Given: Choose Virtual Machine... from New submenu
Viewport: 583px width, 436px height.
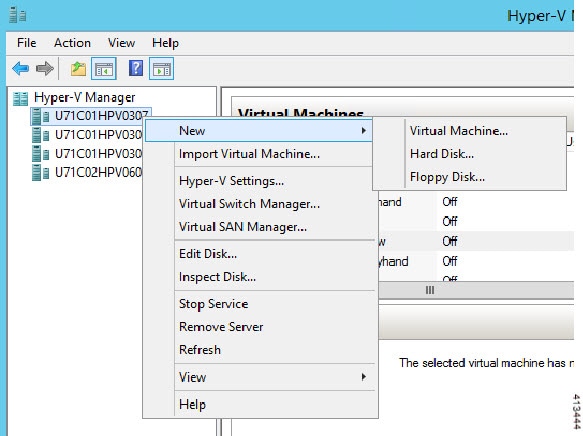Looking at the screenshot, I should [x=458, y=130].
